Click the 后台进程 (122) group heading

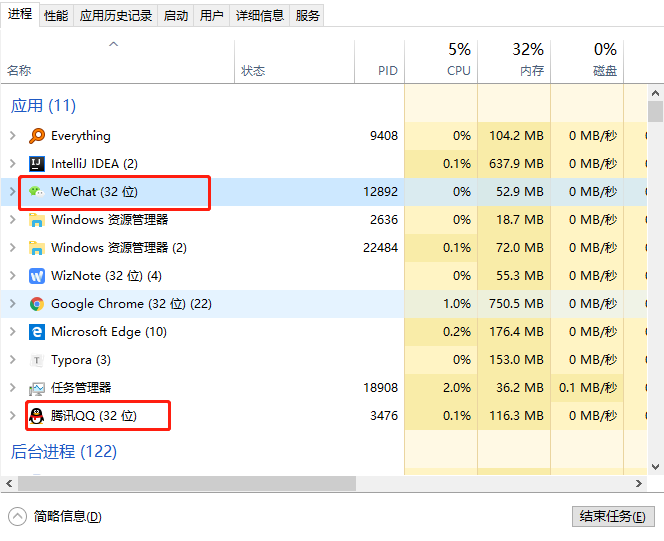coord(64,452)
